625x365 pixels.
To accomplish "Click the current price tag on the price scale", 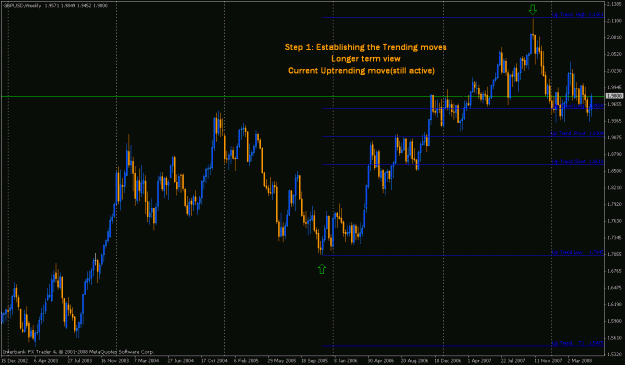I will (614, 96).
